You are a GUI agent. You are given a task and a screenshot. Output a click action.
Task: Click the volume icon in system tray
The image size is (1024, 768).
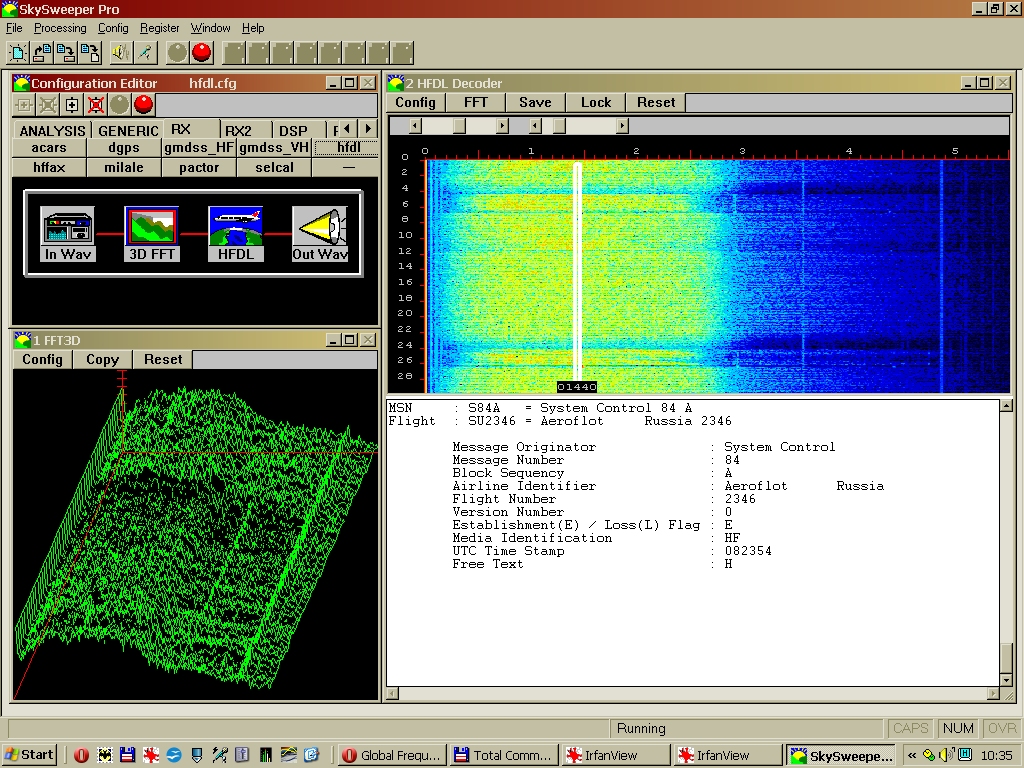(945, 756)
